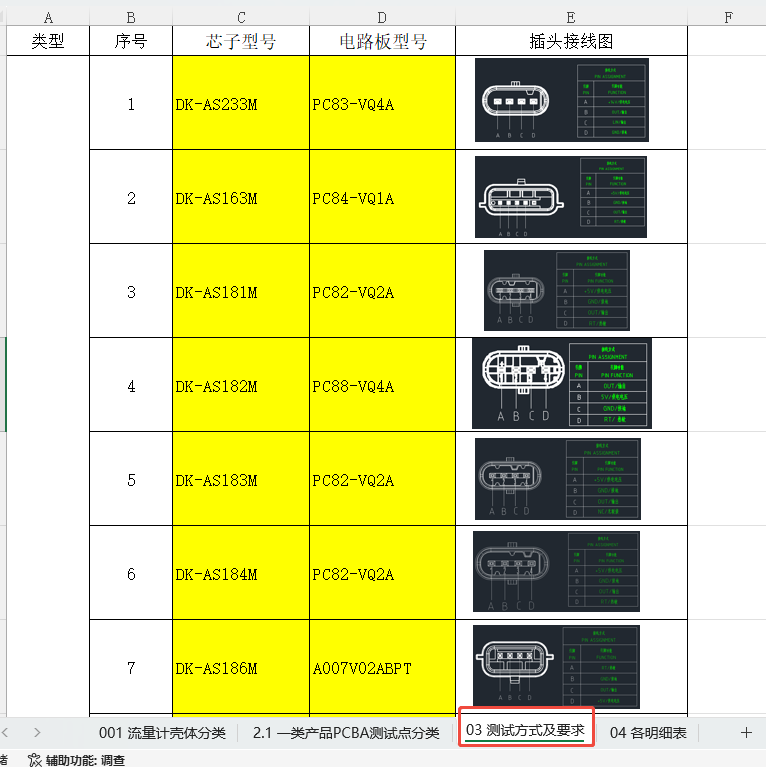The height and width of the screenshot is (767, 766).
Task: Click the 辅助功能: 调查 status bar text
Action: pyautogui.click(x=85, y=760)
